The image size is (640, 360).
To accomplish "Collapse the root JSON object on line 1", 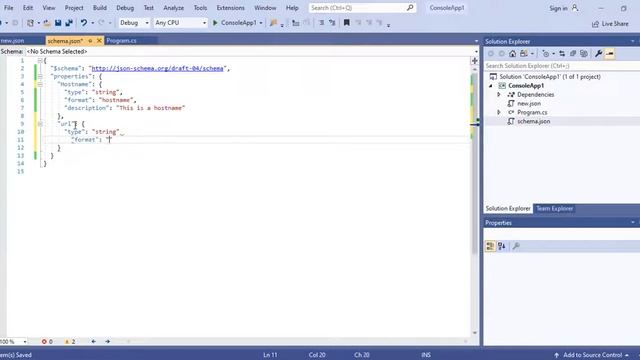I will (x=40, y=60).
